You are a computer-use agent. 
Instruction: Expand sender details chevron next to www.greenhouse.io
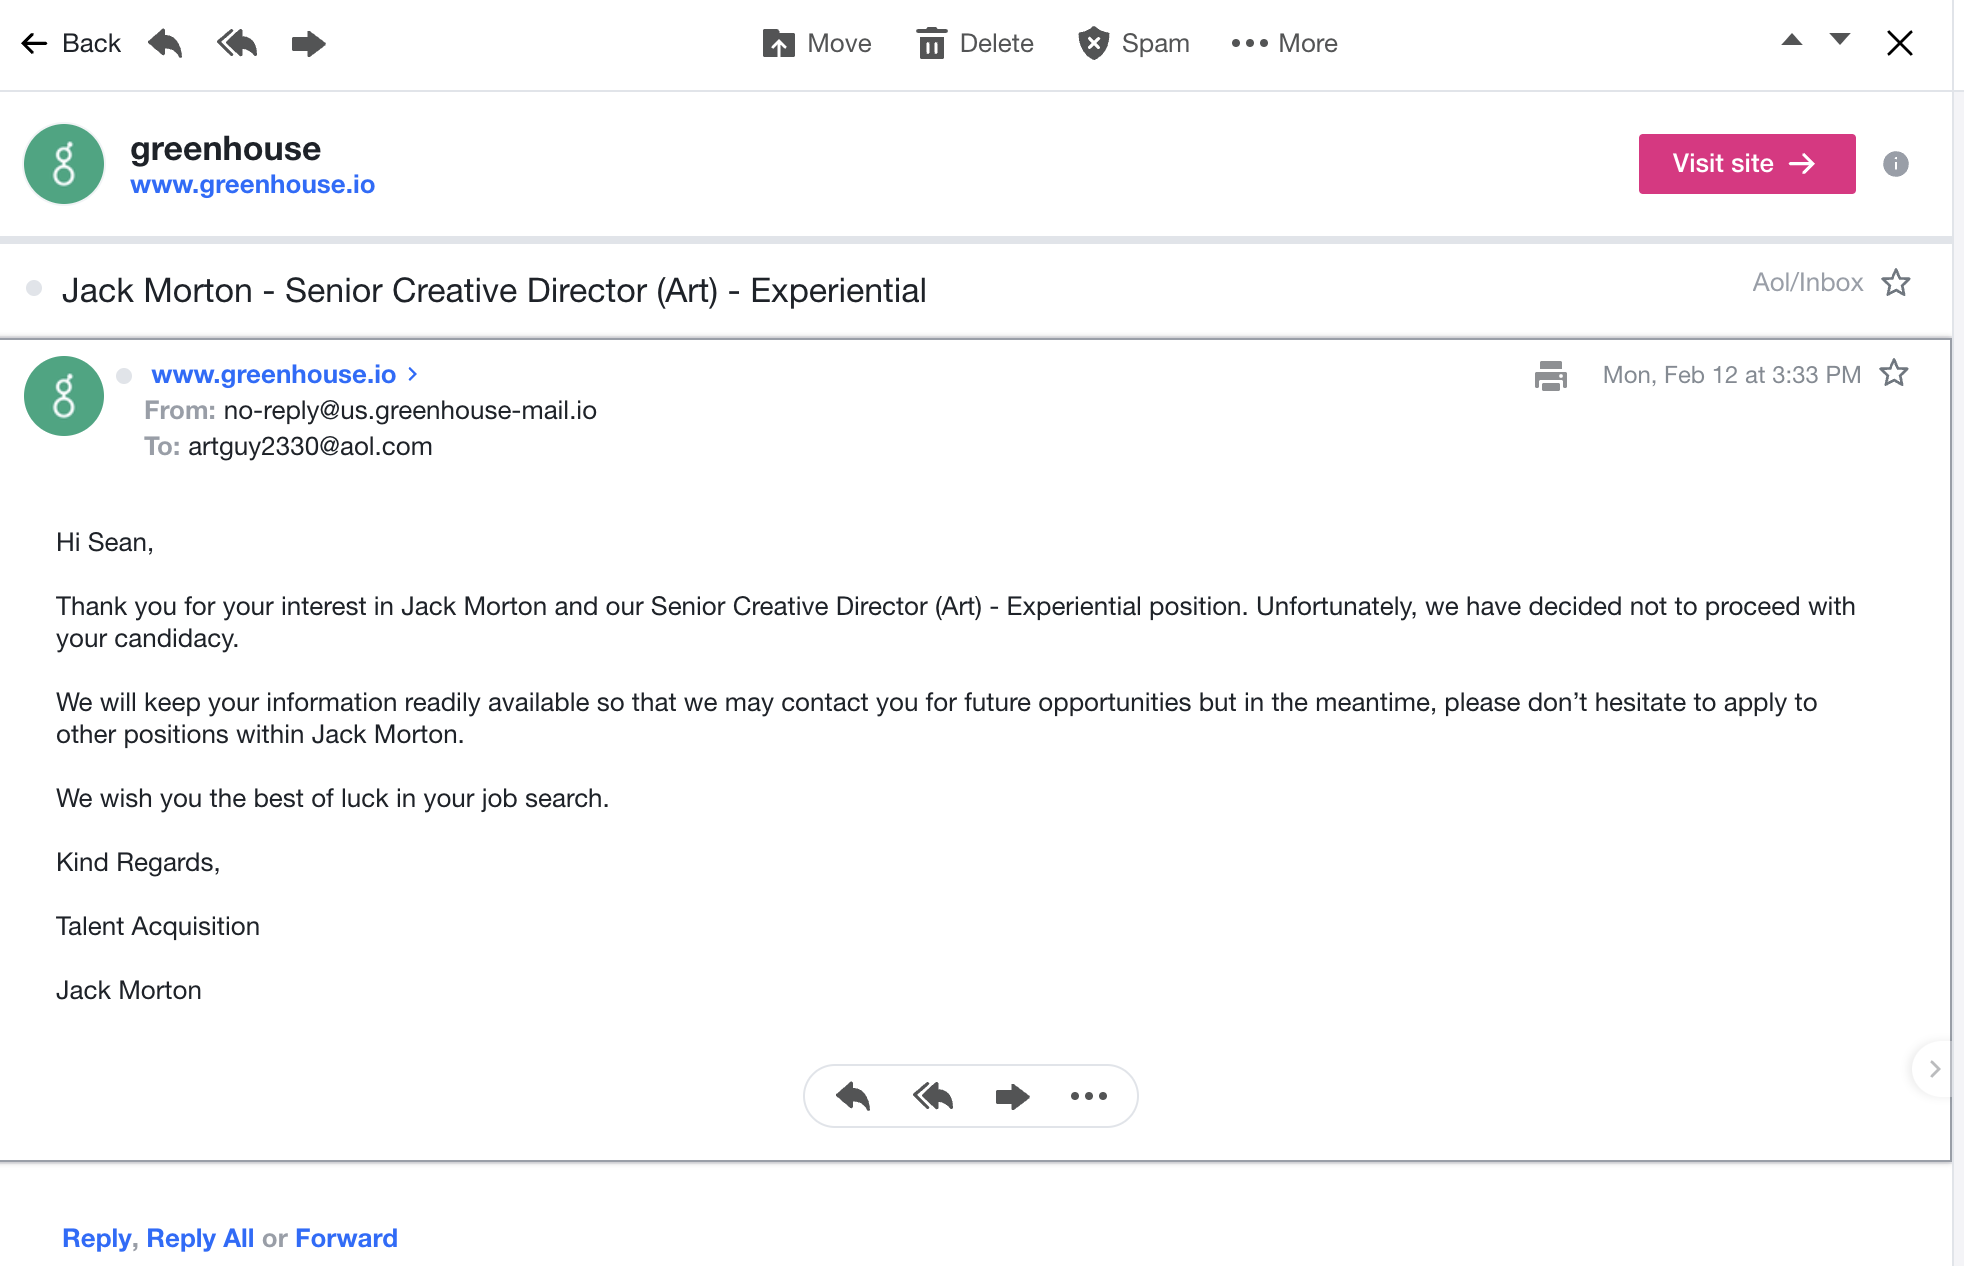click(413, 374)
